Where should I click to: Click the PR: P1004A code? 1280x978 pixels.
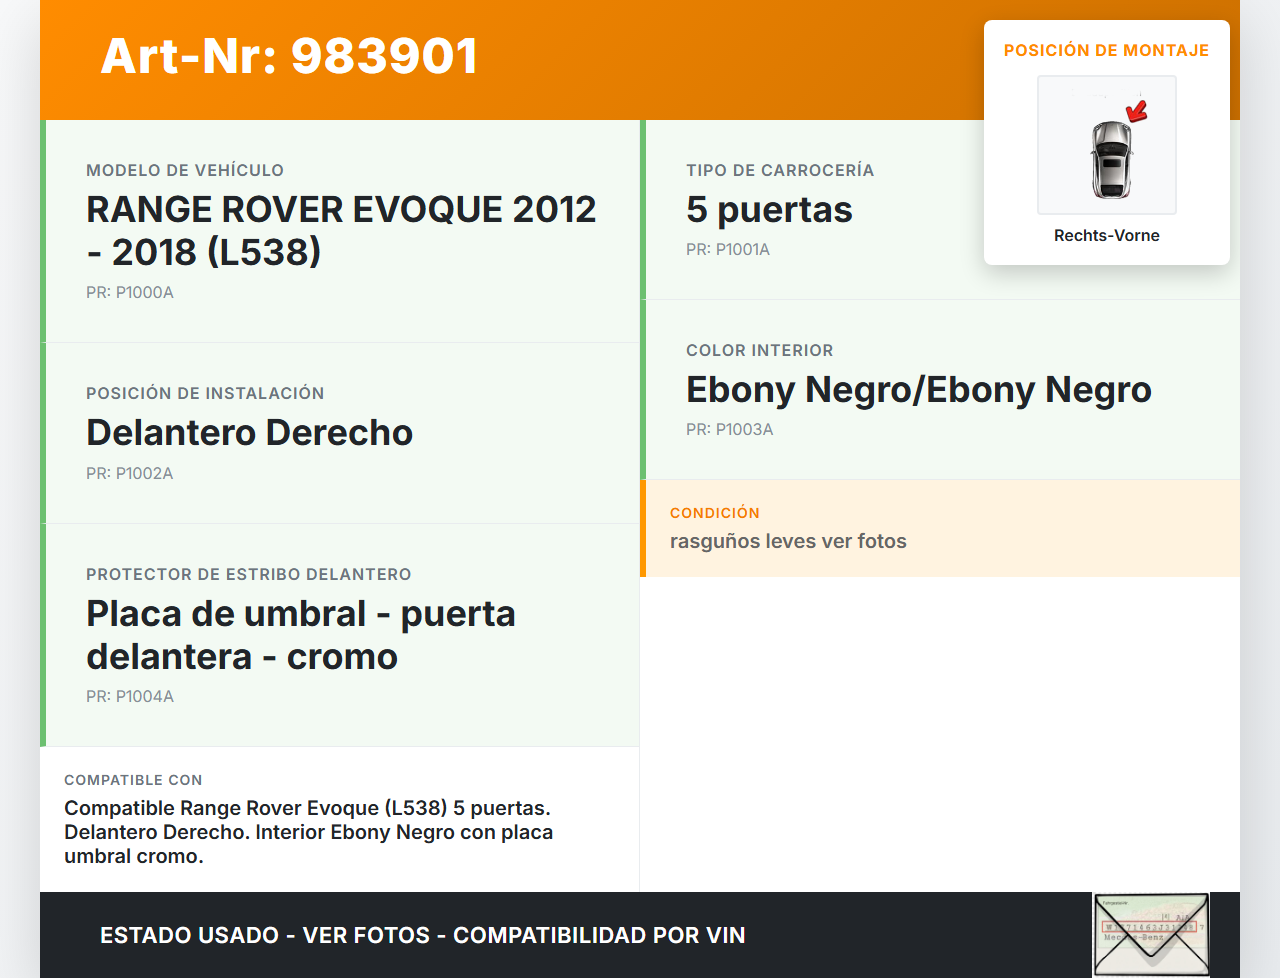[x=130, y=697]
